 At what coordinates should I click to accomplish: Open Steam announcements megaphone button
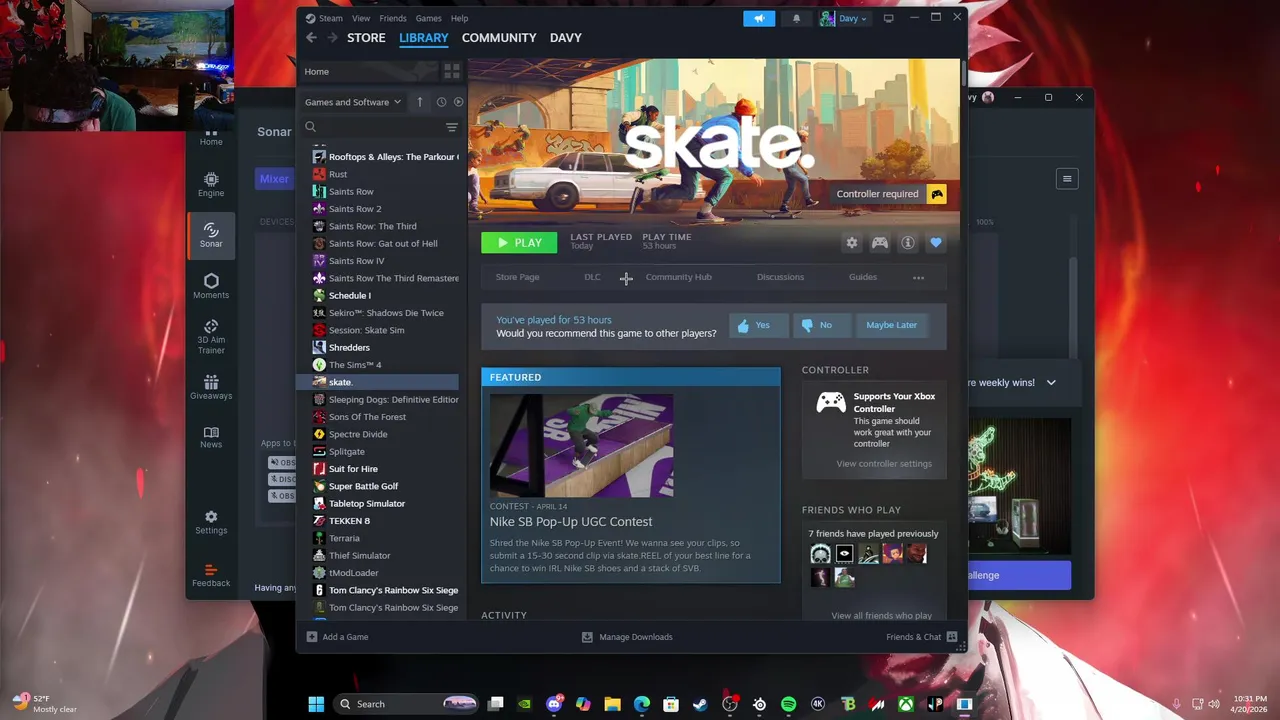pyautogui.click(x=759, y=18)
